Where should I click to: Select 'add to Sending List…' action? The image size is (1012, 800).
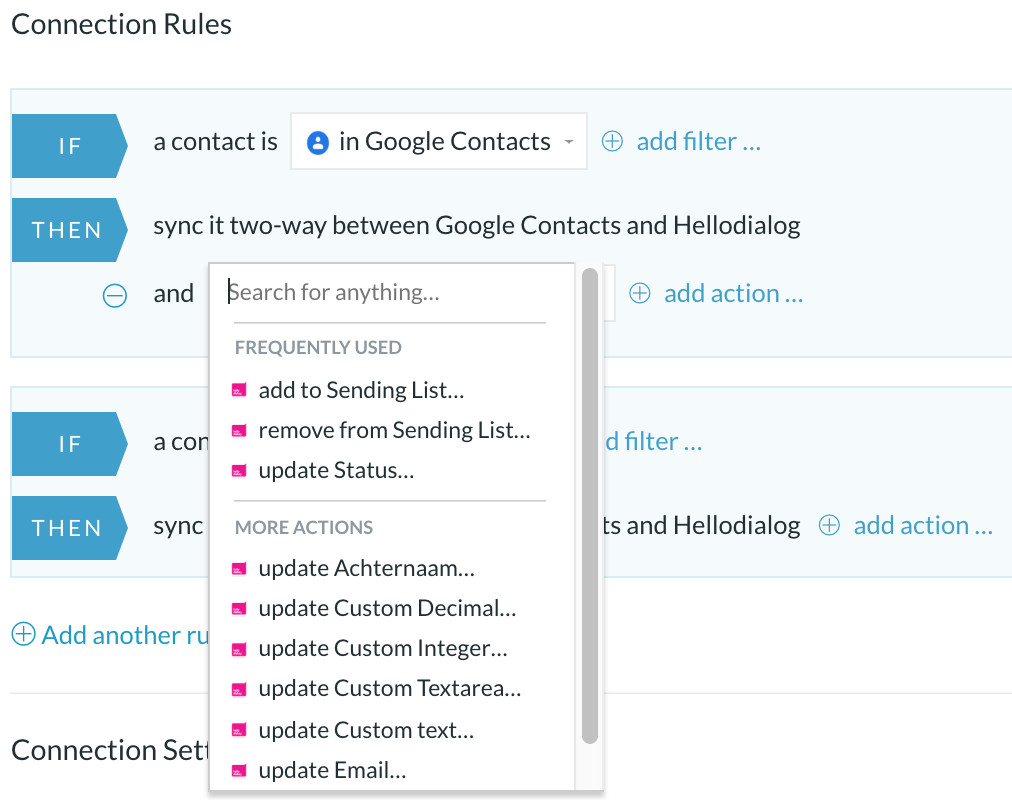tap(361, 390)
